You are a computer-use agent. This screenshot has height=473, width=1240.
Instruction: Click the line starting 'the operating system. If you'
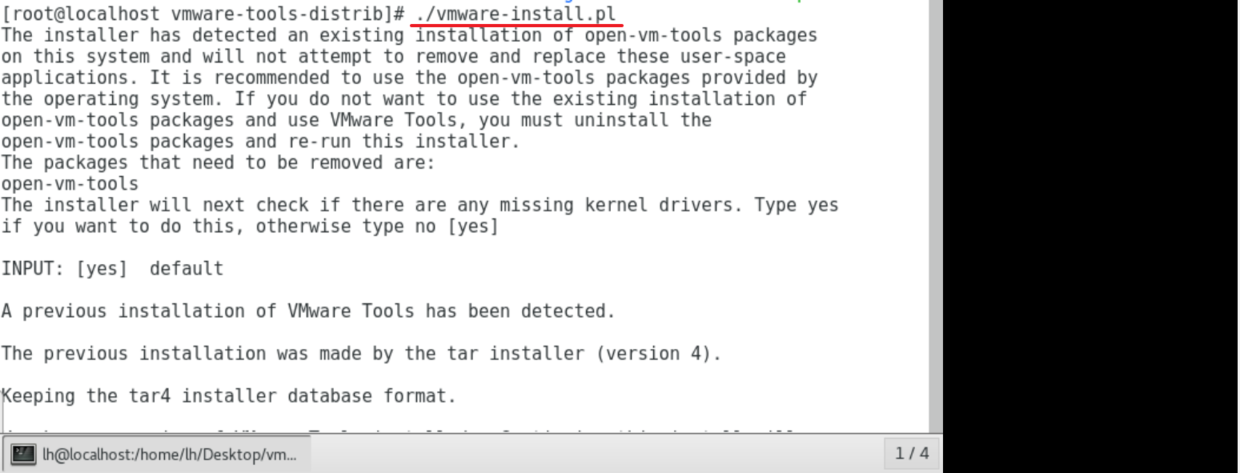[x=404, y=99]
